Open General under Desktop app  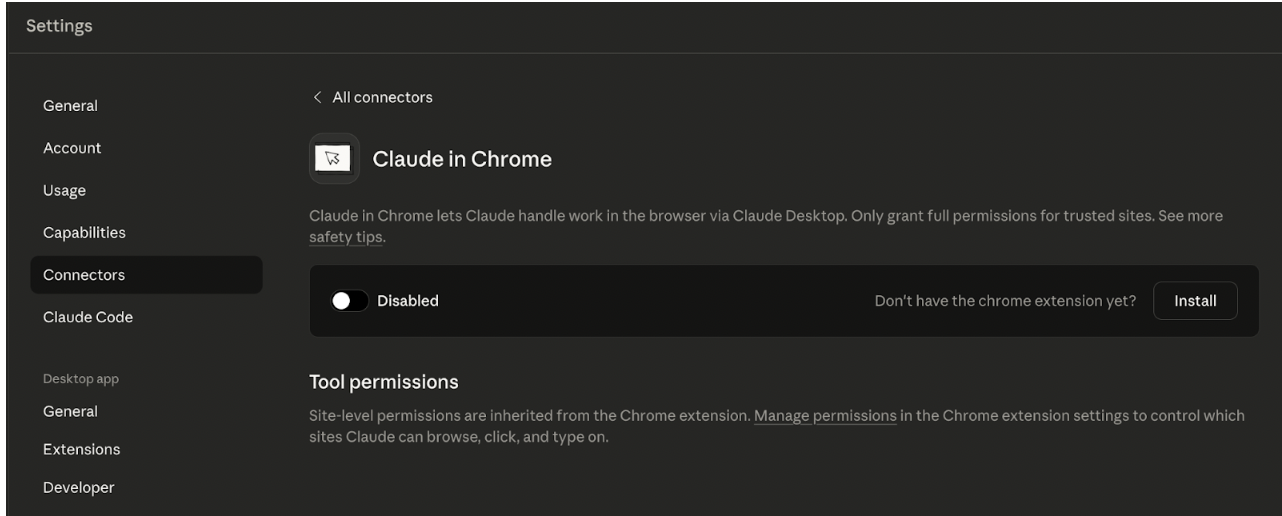(x=70, y=411)
